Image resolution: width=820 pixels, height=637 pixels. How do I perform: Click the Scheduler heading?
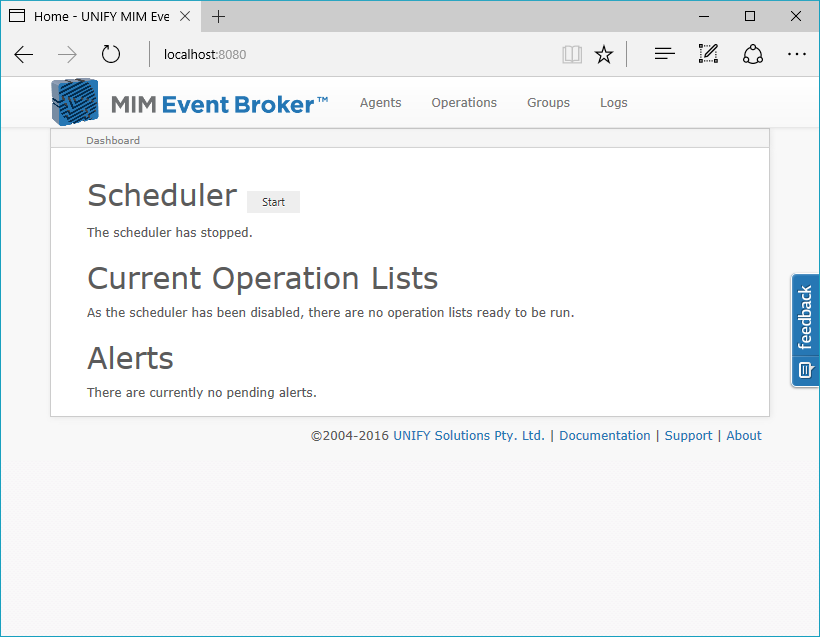click(162, 195)
